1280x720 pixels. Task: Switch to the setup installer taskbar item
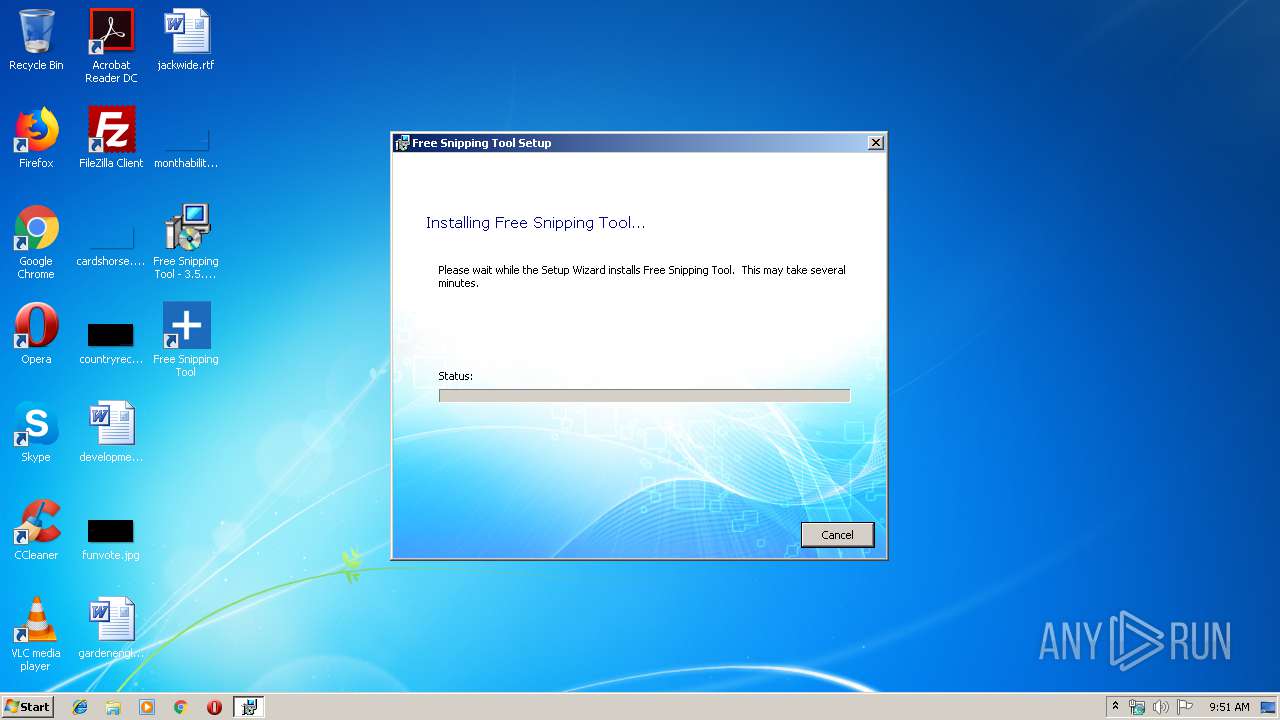click(249, 707)
